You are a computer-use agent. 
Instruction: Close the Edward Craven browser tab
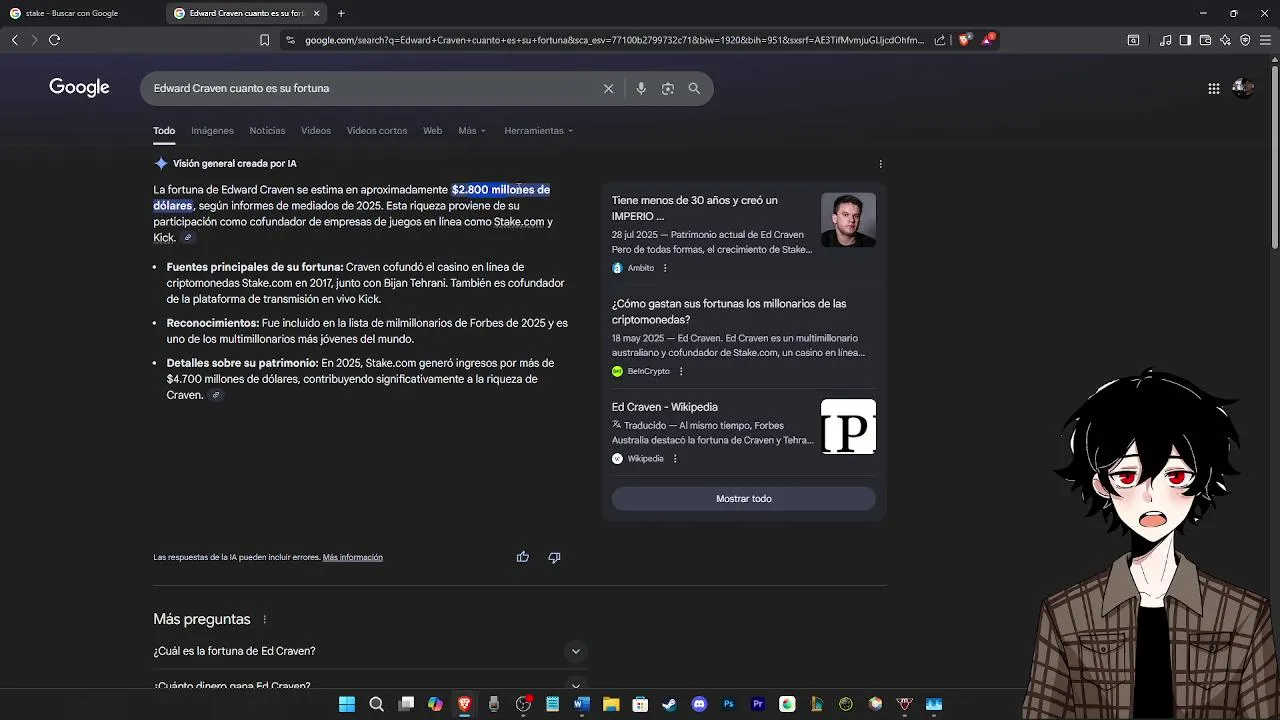tap(317, 13)
